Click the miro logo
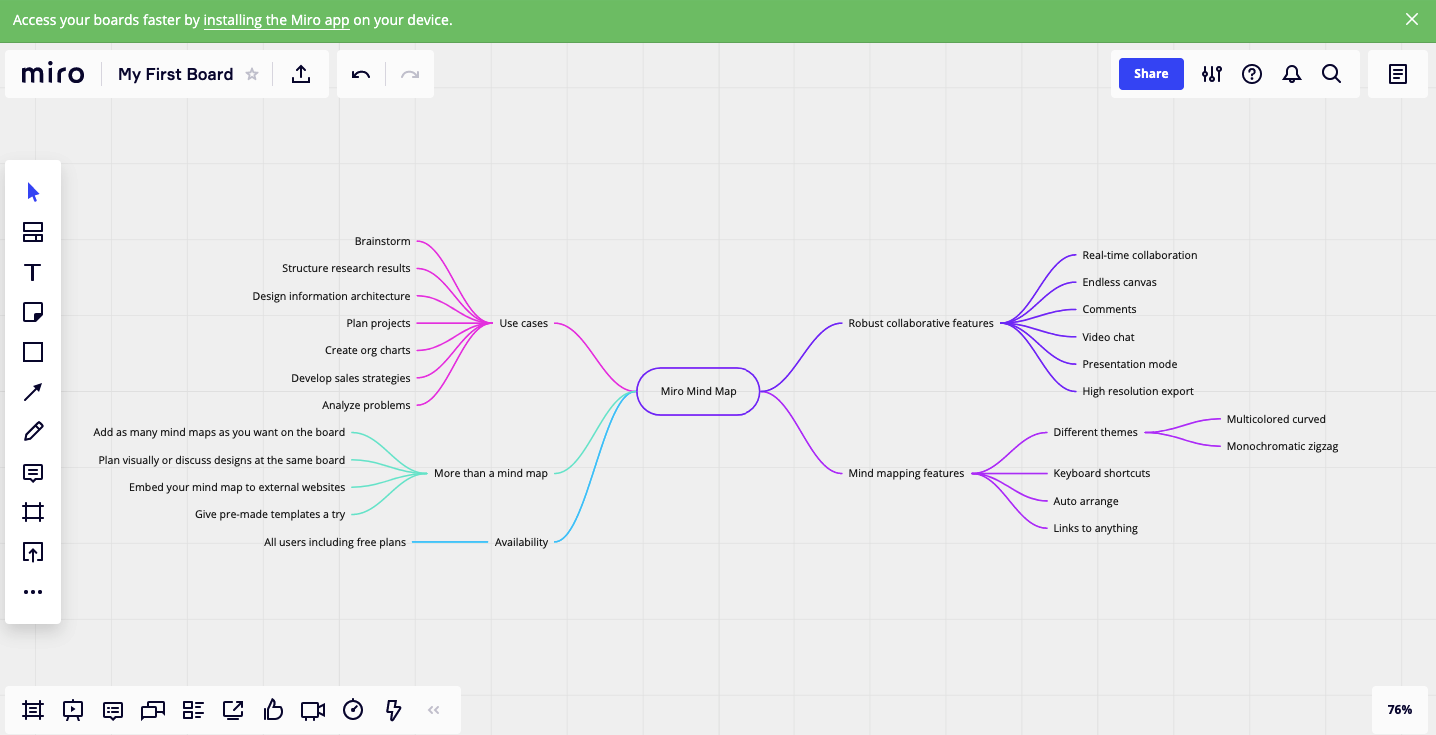The height and width of the screenshot is (735, 1436). [x=53, y=74]
